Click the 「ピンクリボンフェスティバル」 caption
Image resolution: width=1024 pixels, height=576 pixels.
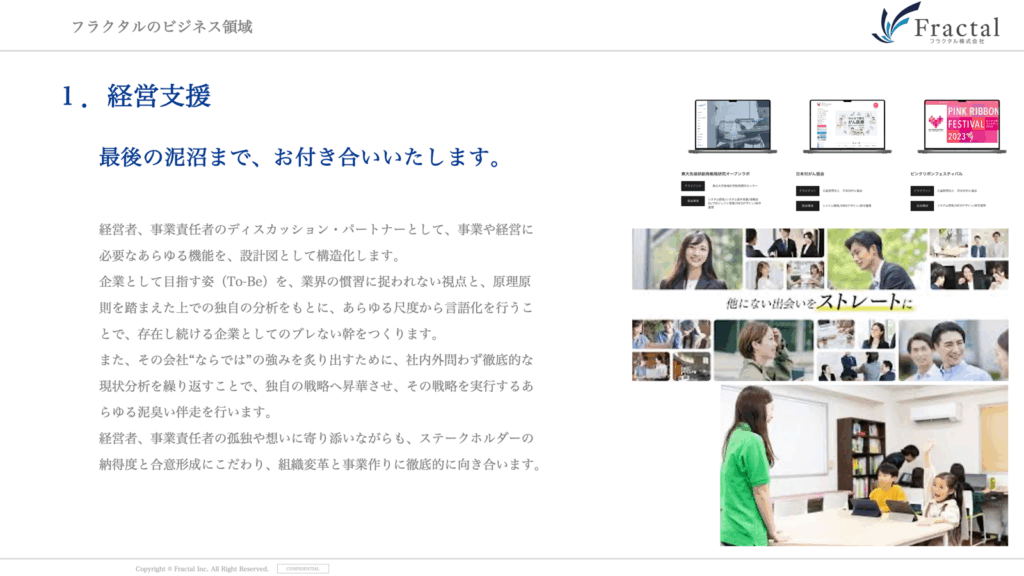(938, 173)
